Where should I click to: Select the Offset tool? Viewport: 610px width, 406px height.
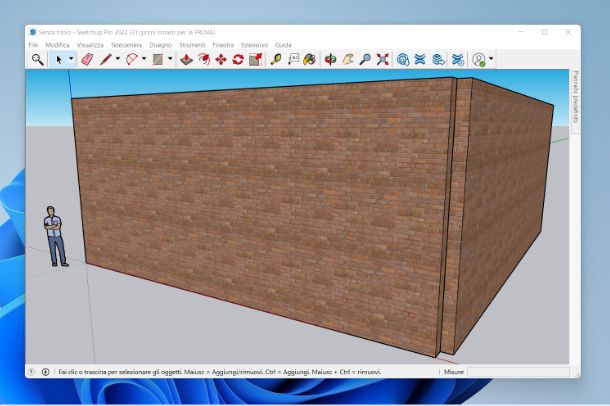coord(203,60)
